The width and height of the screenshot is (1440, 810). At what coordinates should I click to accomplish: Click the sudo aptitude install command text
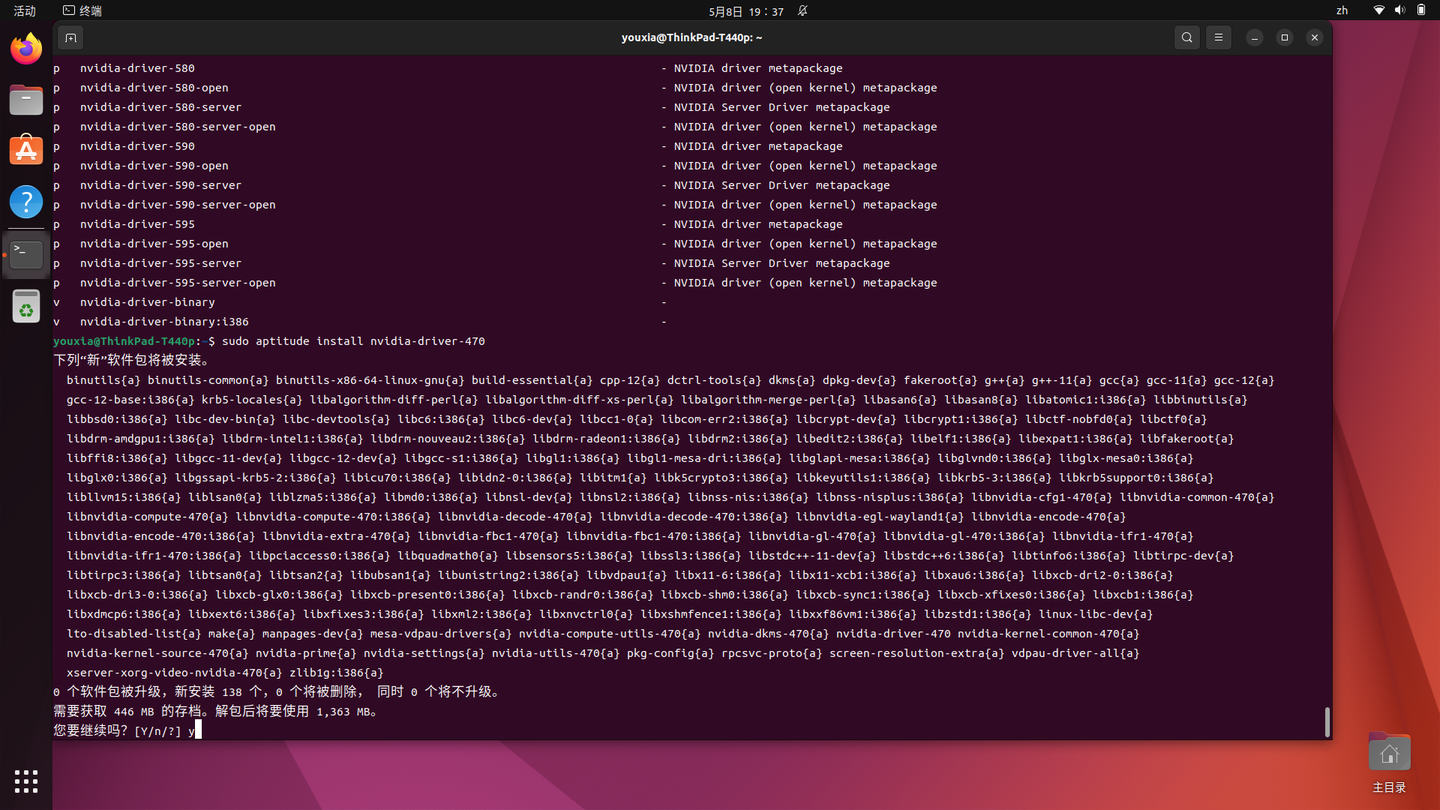(353, 341)
